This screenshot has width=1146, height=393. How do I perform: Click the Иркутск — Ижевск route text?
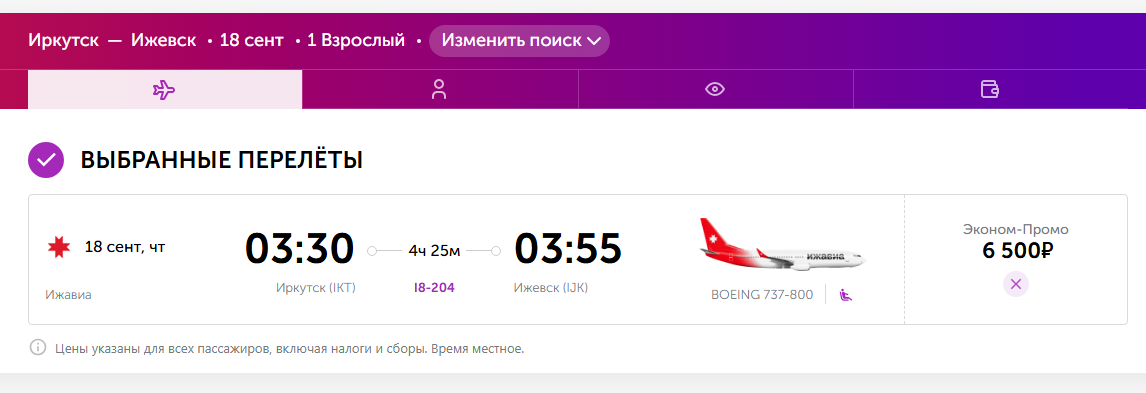113,40
